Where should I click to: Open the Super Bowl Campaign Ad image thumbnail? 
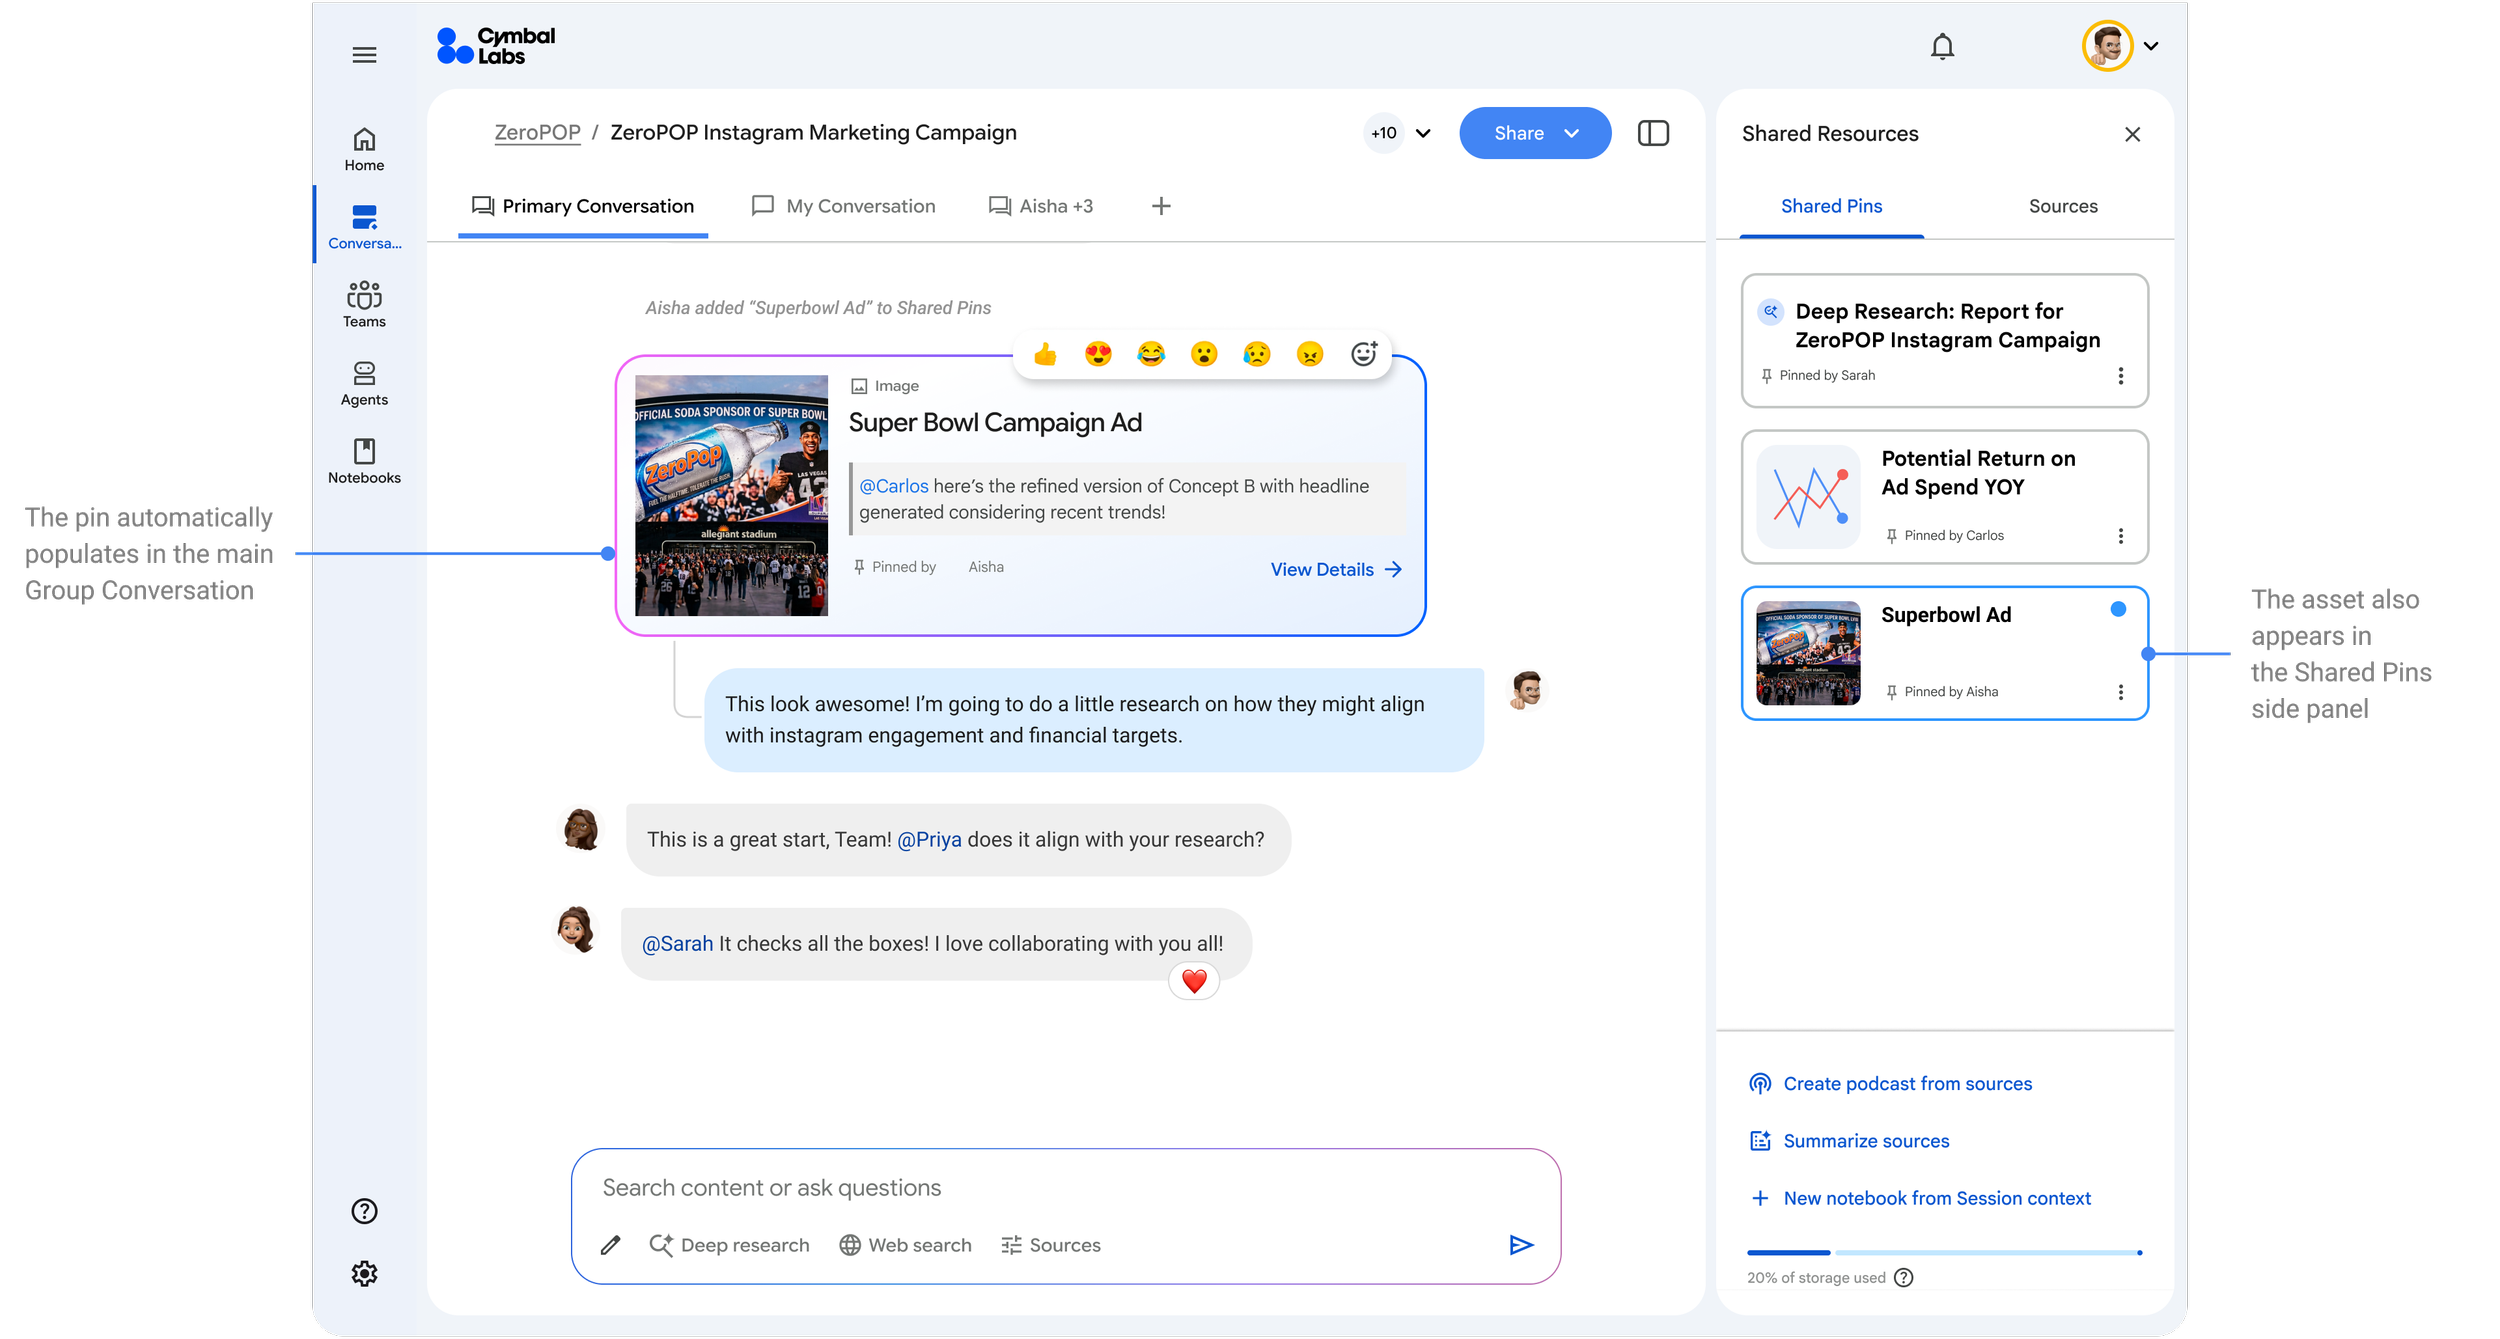[731, 495]
